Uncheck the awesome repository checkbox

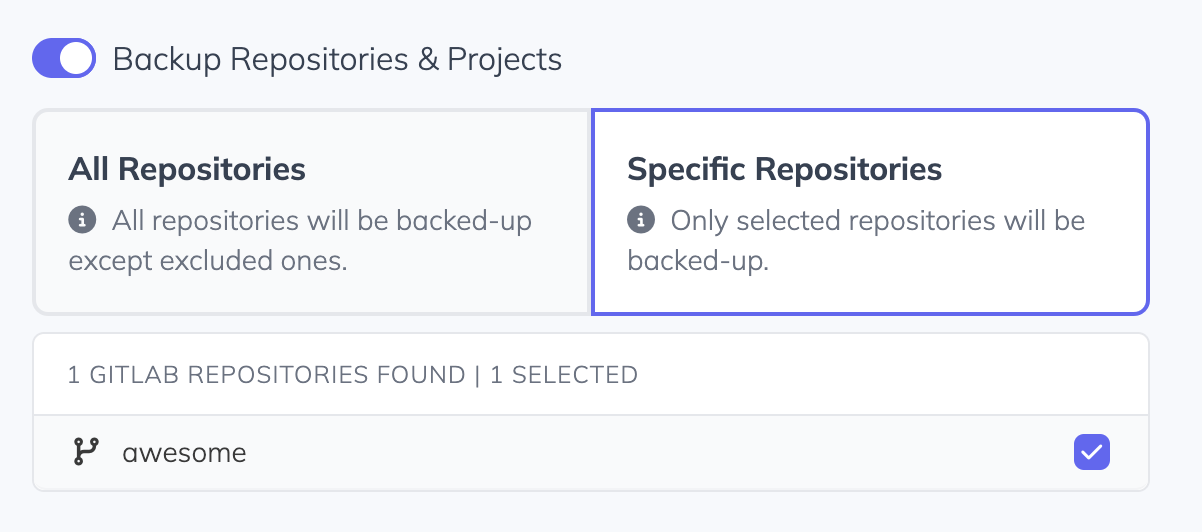pyautogui.click(x=1092, y=453)
